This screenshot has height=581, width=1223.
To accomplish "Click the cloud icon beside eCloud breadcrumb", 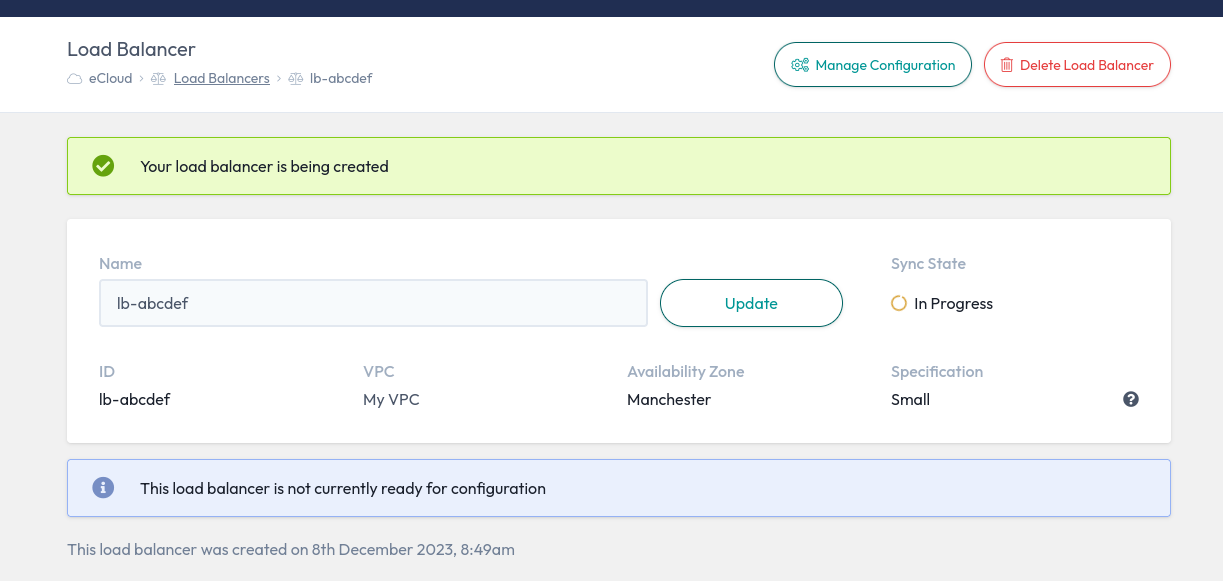I will pos(75,78).
